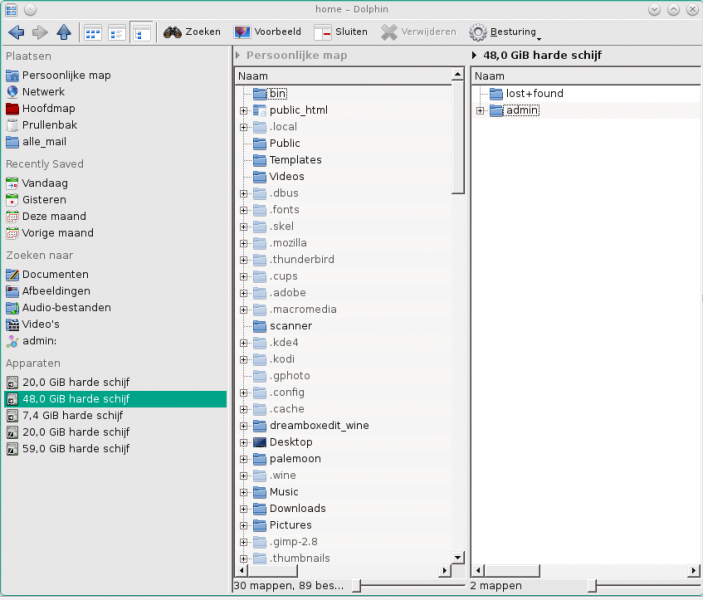
Task: Toggle the Voorbeeld preview button
Action: click(267, 32)
